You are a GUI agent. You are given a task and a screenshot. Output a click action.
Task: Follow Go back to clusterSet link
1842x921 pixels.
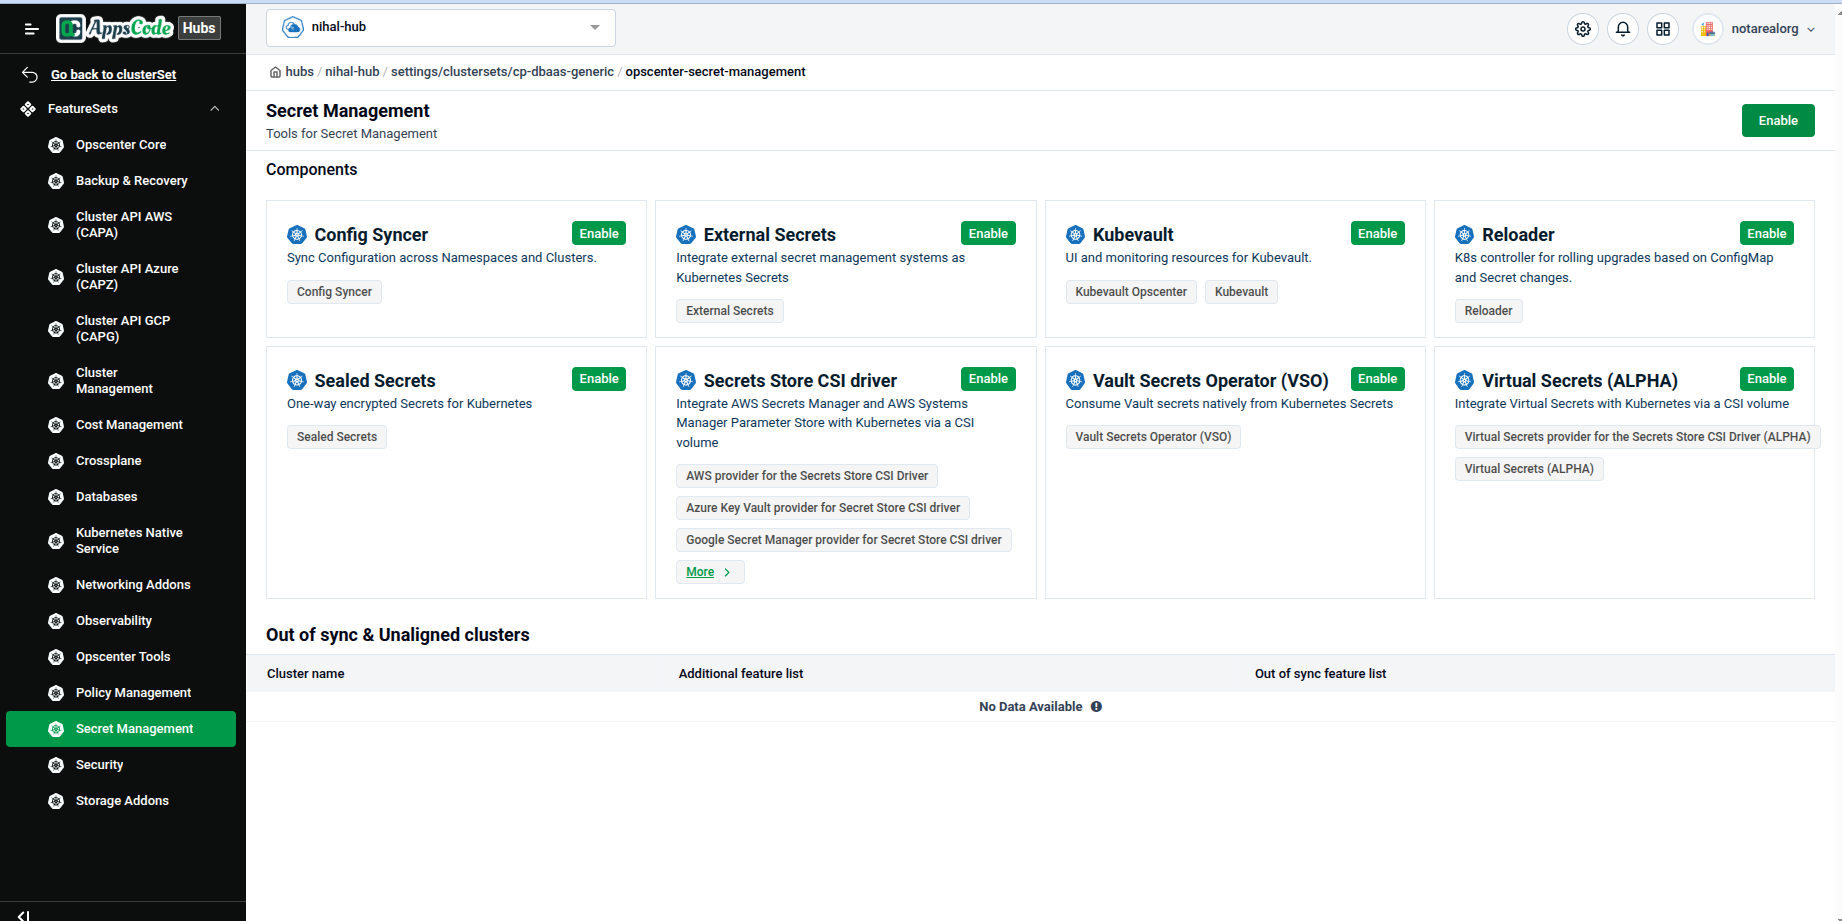[113, 75]
